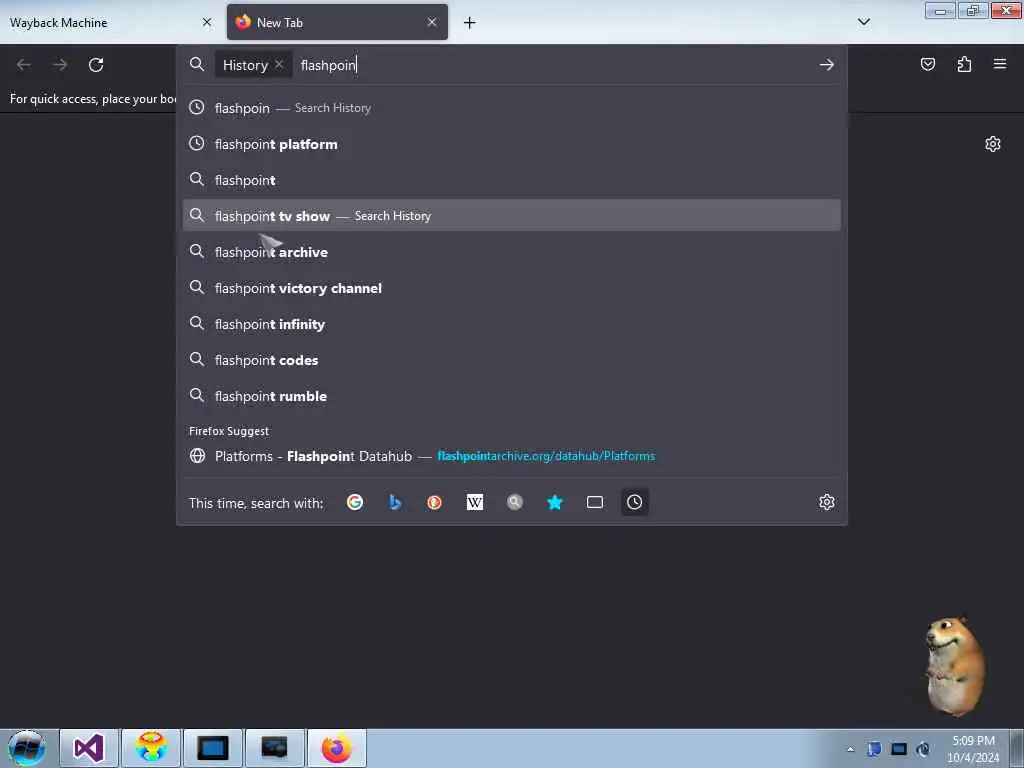The height and width of the screenshot is (768, 1024).
Task: Choose plain 'flashpoint' suggestion
Action: click(x=512, y=180)
